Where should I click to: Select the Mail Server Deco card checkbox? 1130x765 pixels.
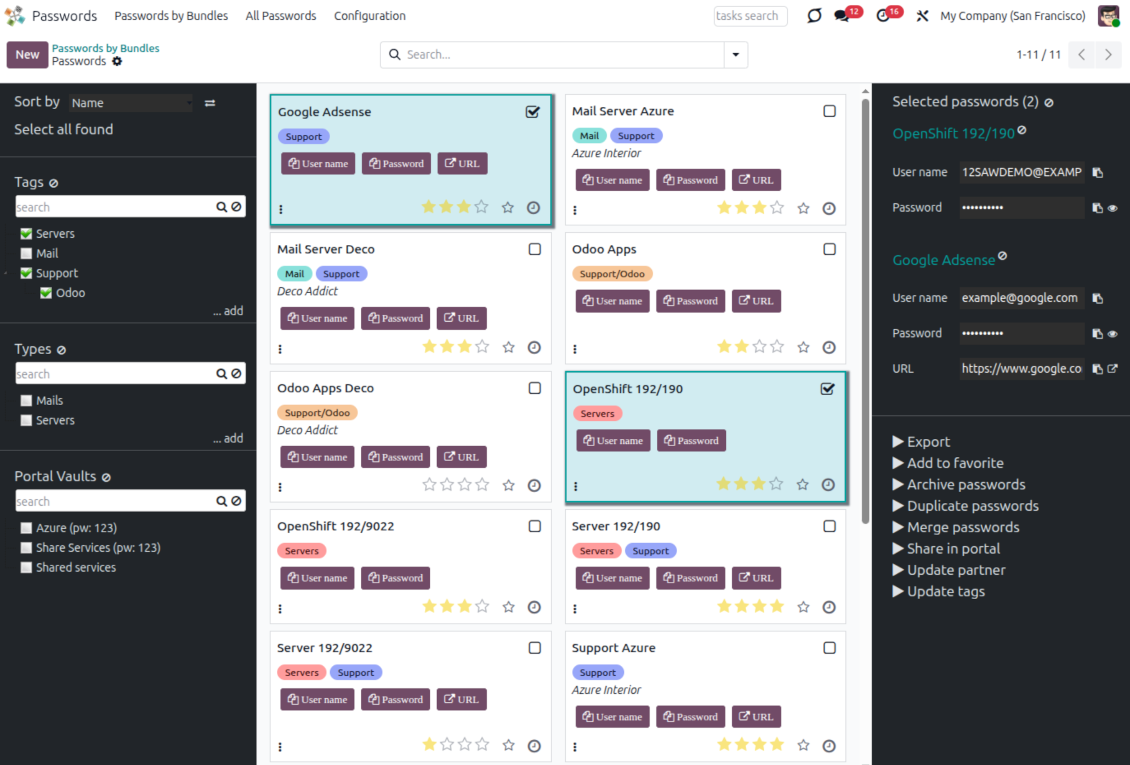click(535, 249)
